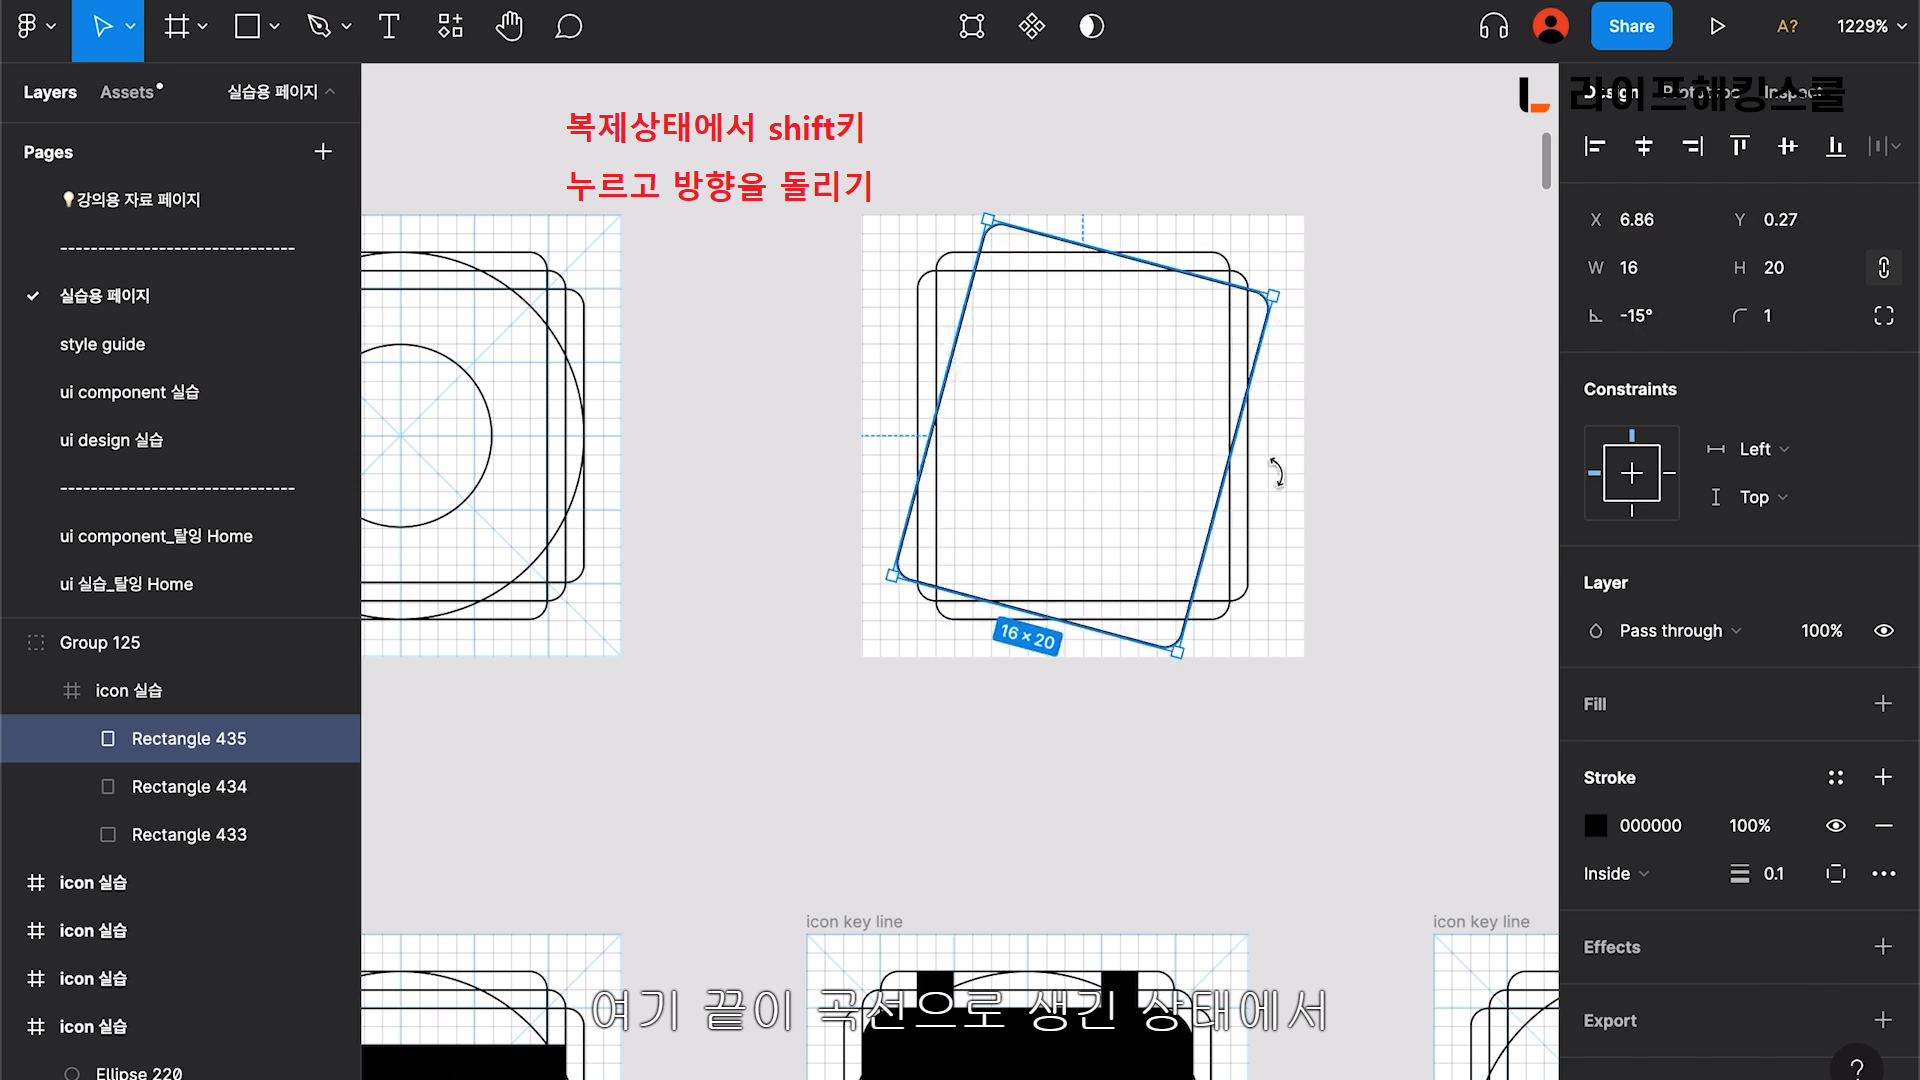1920x1080 pixels.
Task: Open stroke styles grid icon
Action: coord(1835,777)
